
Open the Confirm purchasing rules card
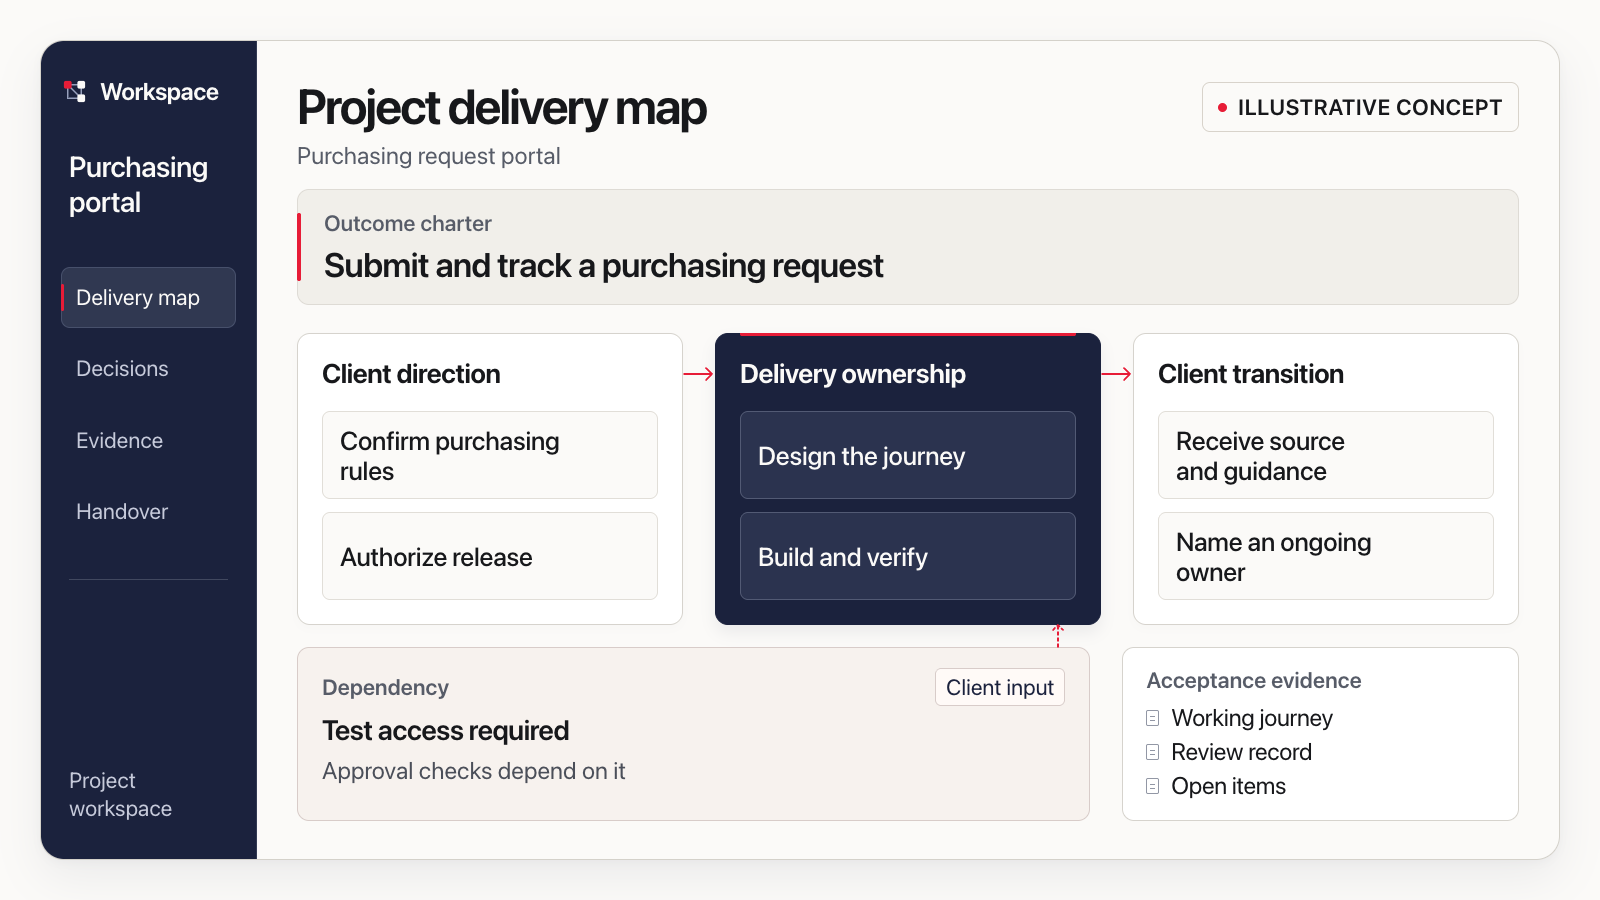pyautogui.click(x=490, y=455)
